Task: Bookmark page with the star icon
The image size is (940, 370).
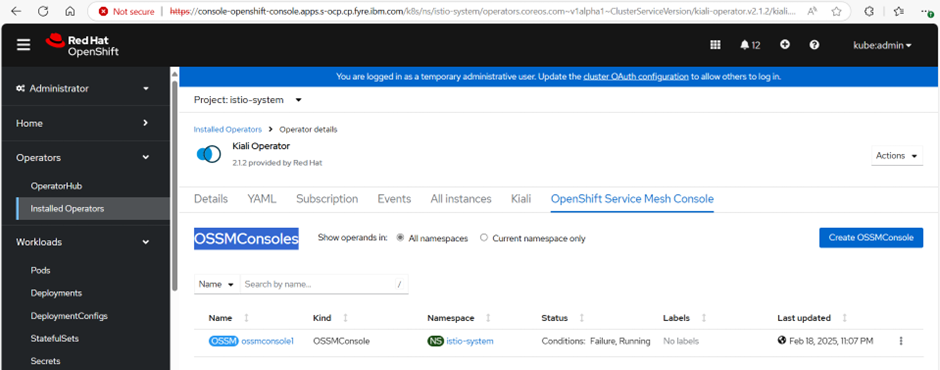Action: (x=836, y=11)
